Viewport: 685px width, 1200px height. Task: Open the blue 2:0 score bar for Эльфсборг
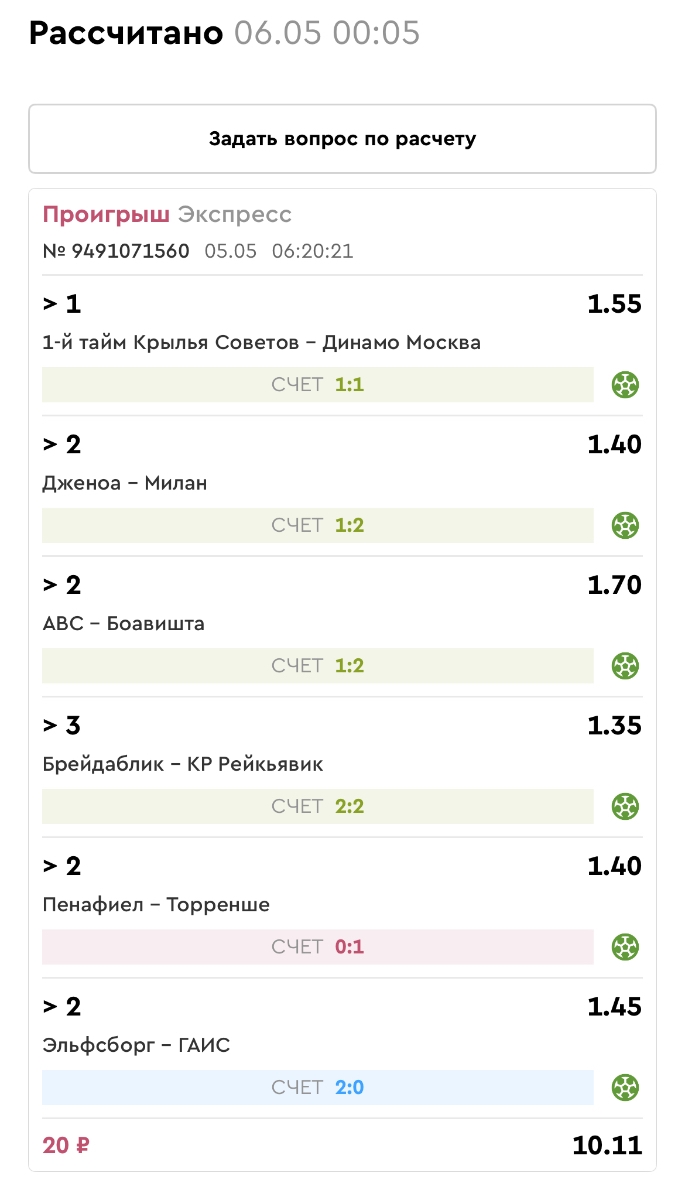(318, 1087)
